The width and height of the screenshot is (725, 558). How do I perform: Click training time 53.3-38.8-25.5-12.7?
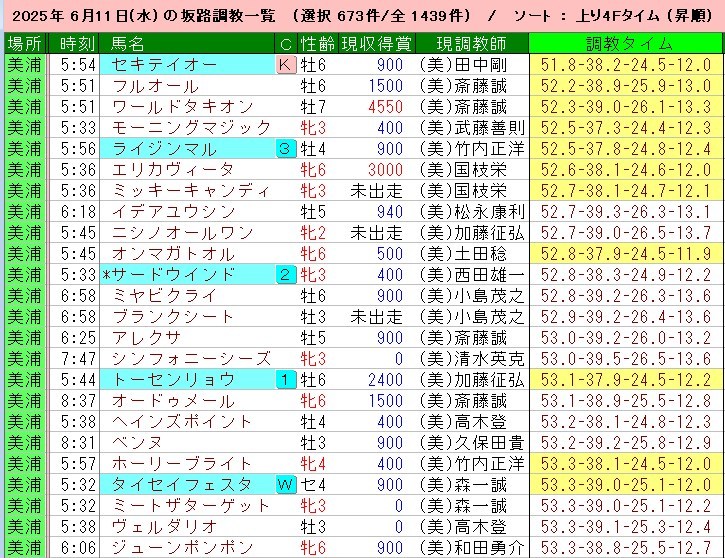626,548
